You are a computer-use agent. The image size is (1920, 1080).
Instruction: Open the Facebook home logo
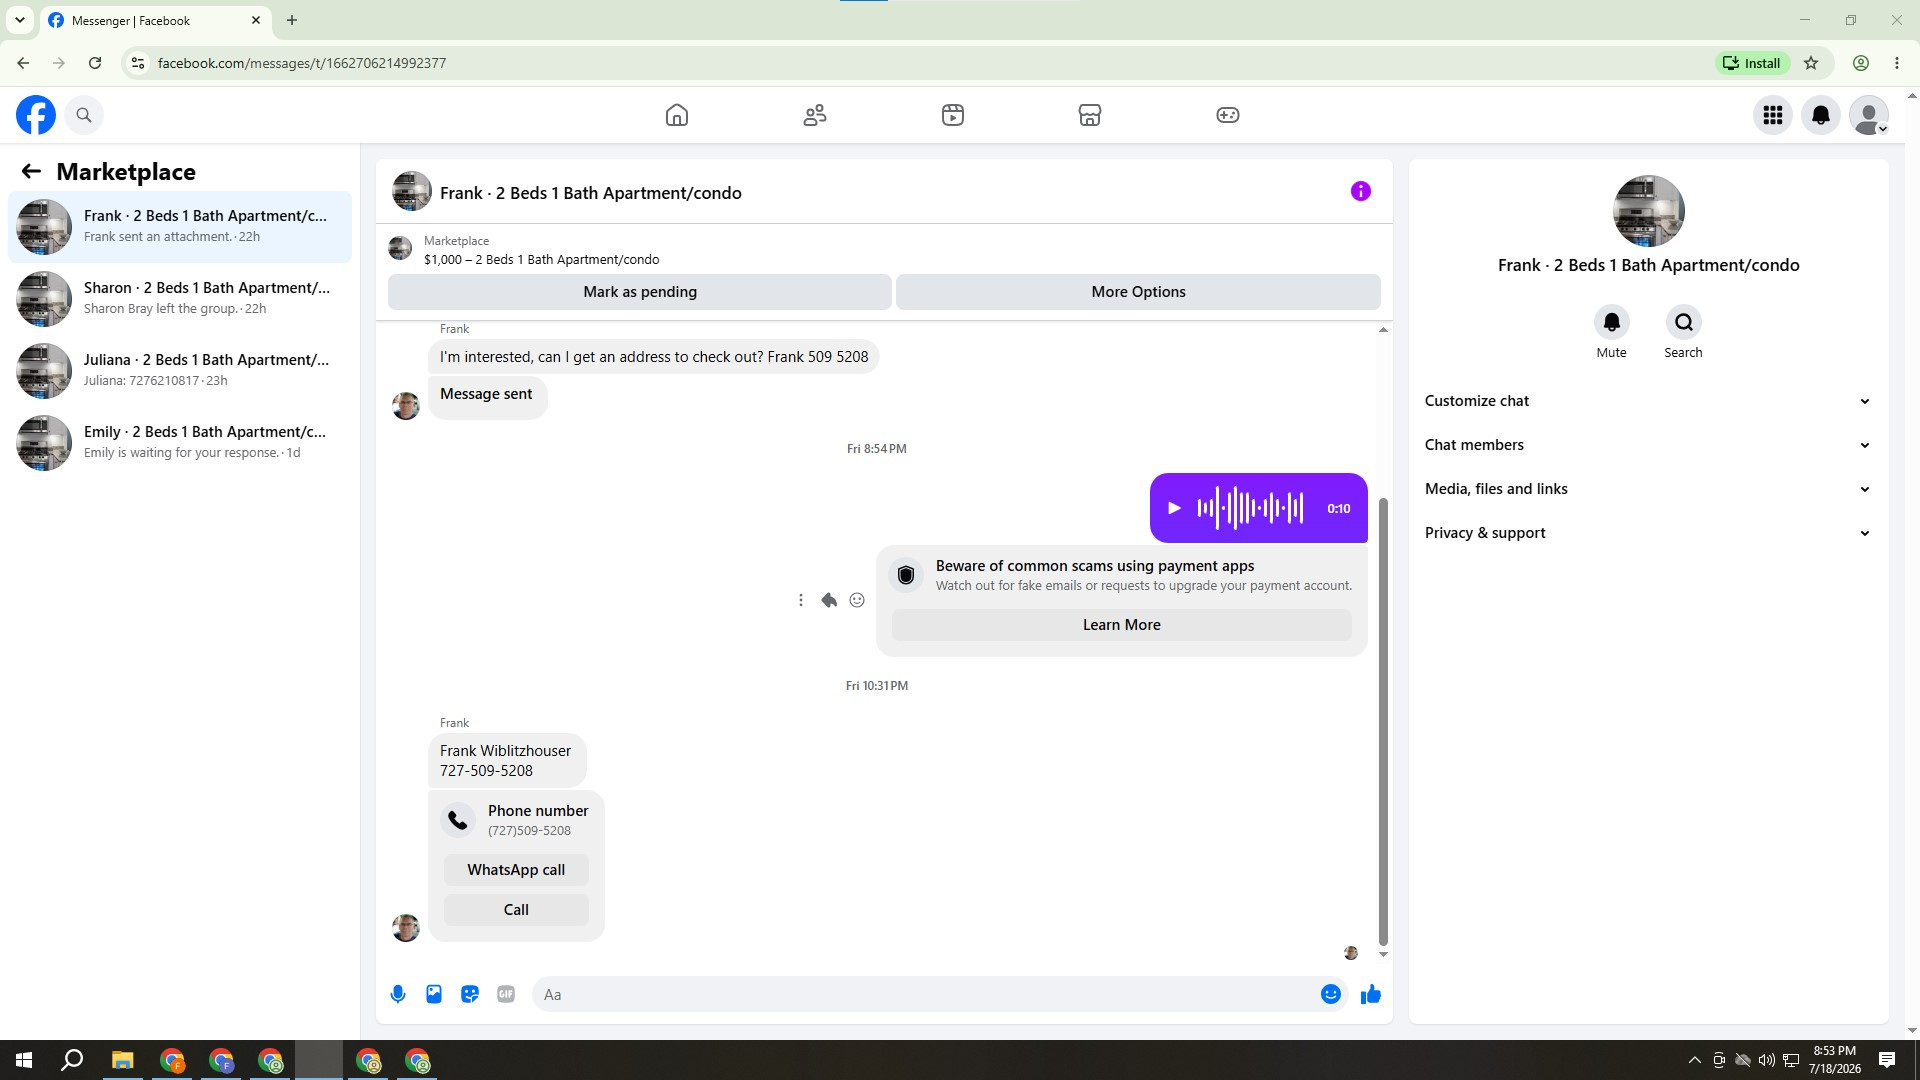click(36, 115)
